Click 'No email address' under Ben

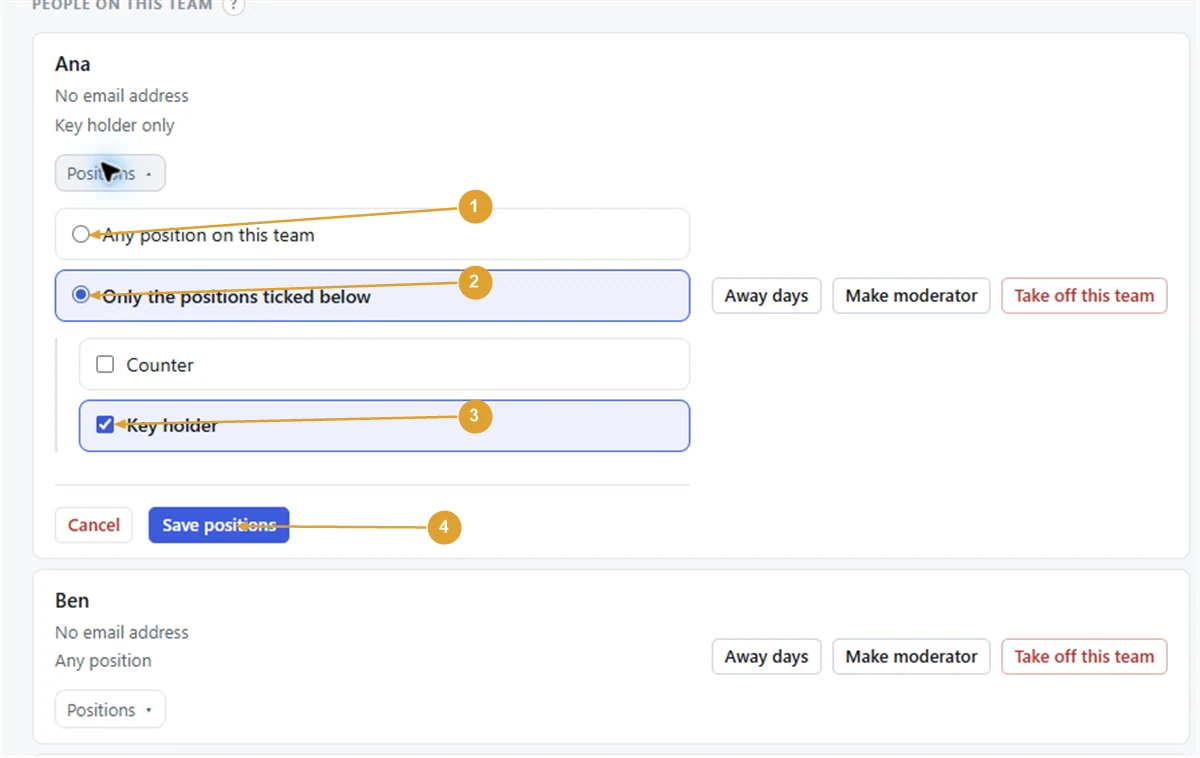(x=122, y=632)
